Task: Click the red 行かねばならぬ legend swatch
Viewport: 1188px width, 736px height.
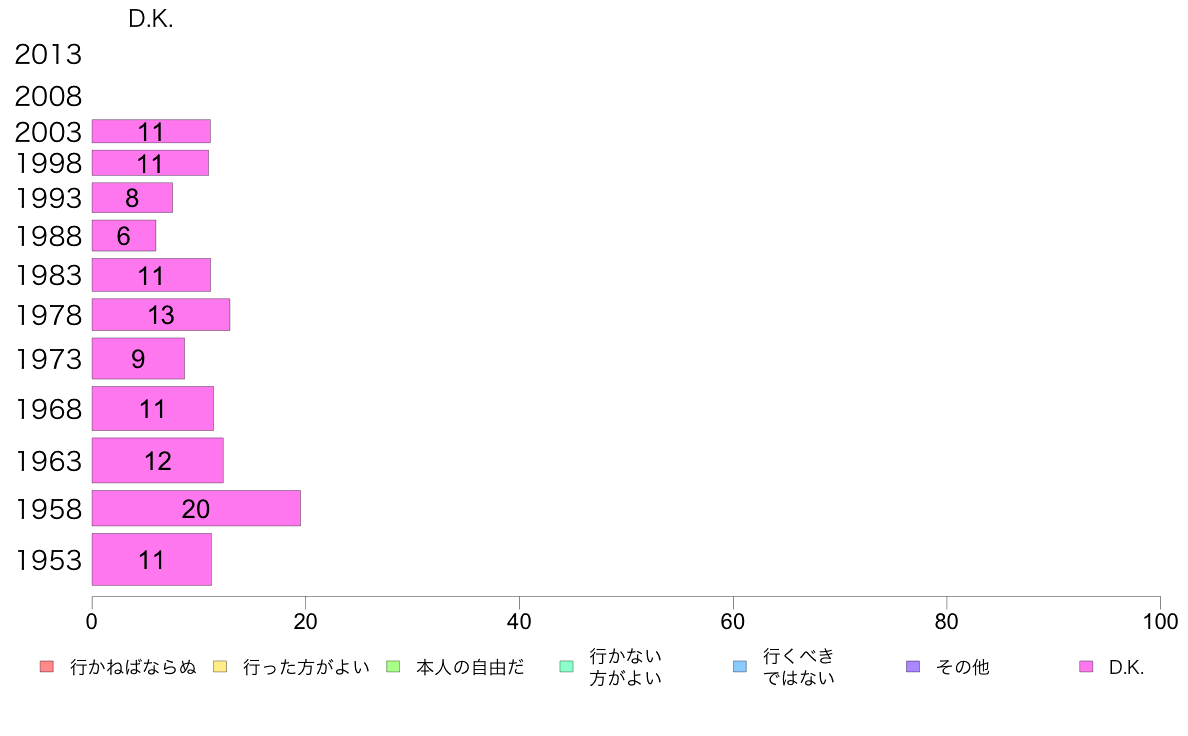Action: click(x=46, y=667)
